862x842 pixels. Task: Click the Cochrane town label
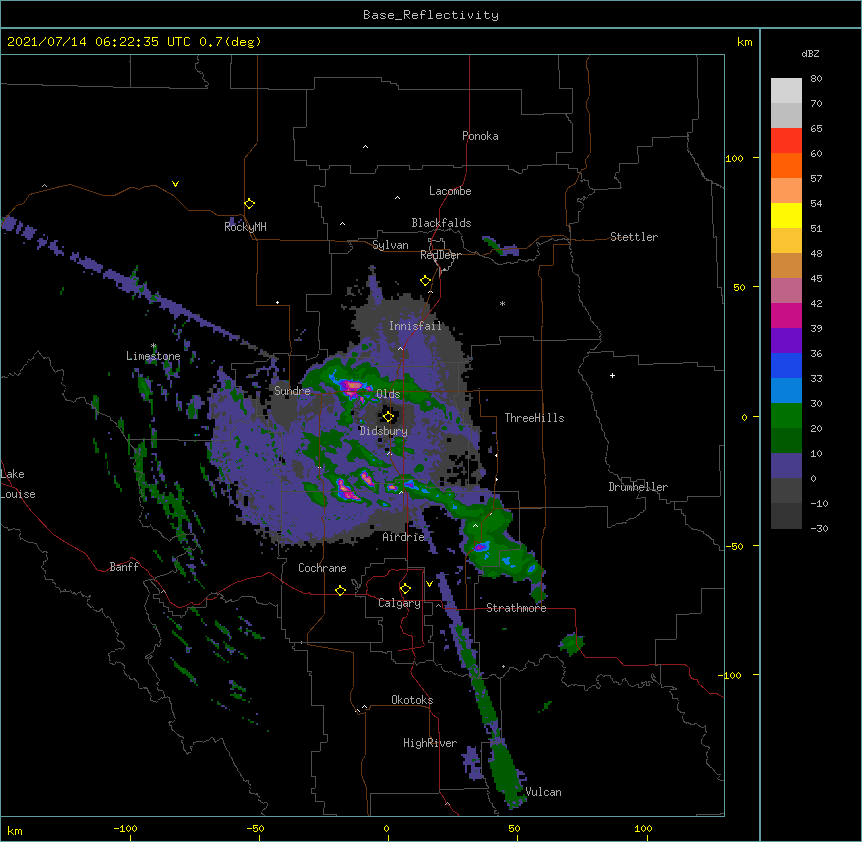pos(322,568)
